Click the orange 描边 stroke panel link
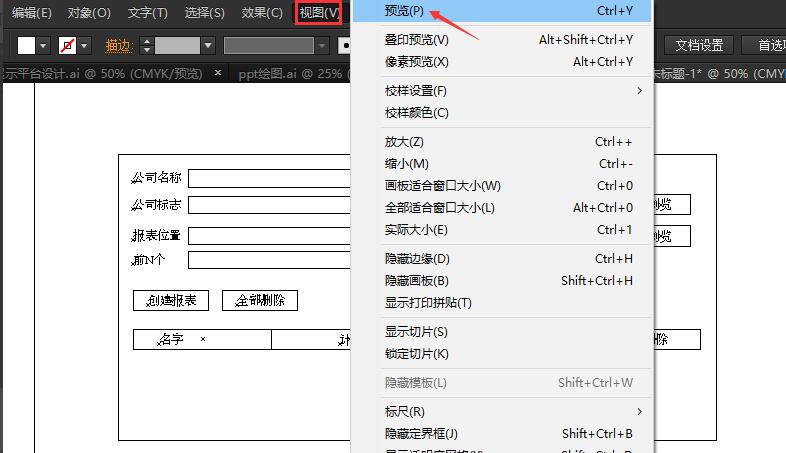This screenshot has height=453, width=786. [119, 46]
